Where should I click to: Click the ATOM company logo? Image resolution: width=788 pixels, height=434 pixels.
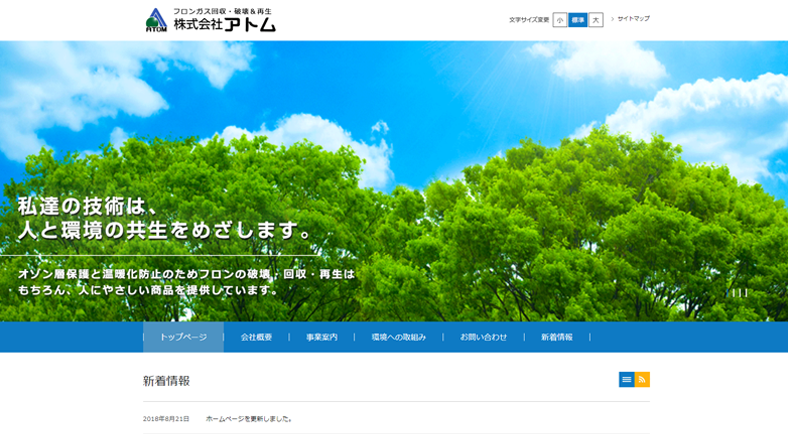click(x=156, y=21)
